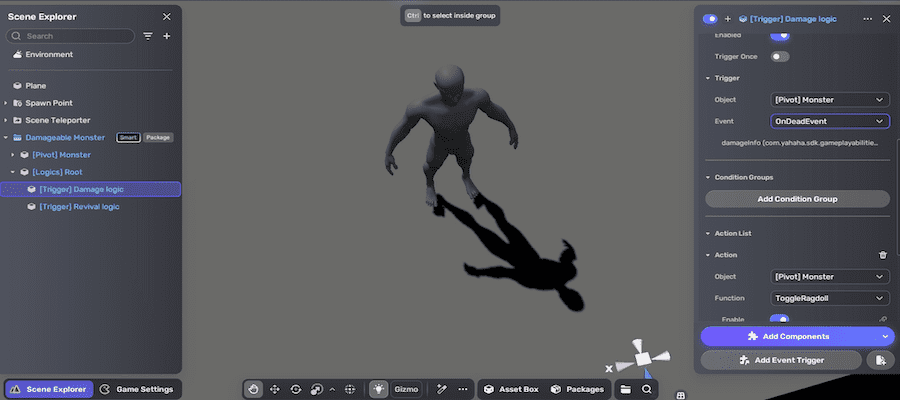The height and width of the screenshot is (400, 900).
Task: Click the Add Condition Group button
Action: click(797, 199)
